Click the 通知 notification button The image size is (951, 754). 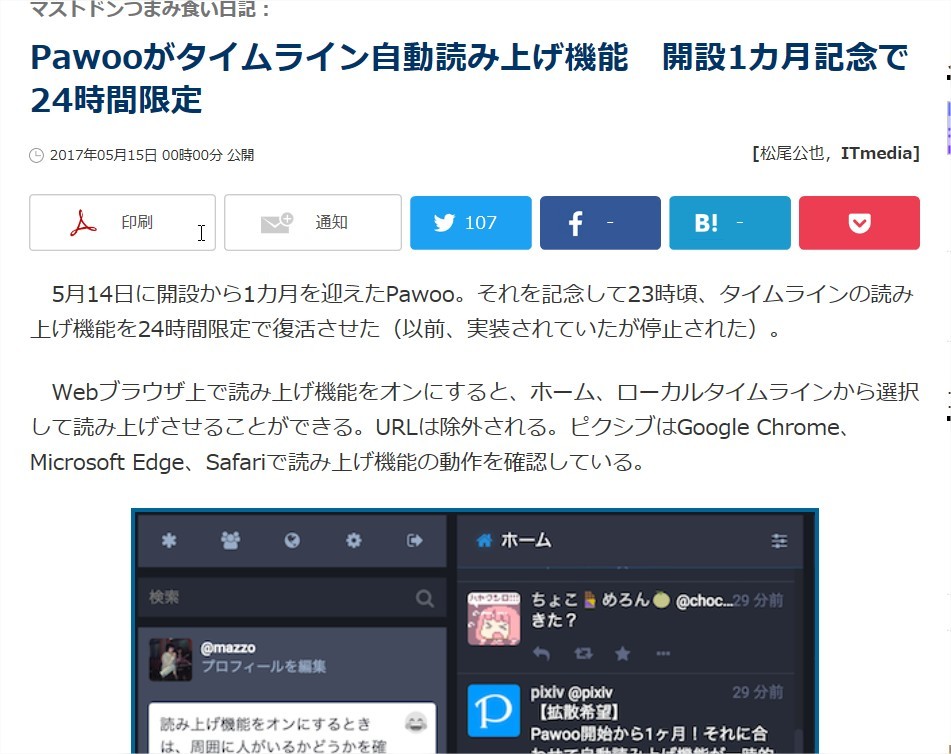coord(312,223)
